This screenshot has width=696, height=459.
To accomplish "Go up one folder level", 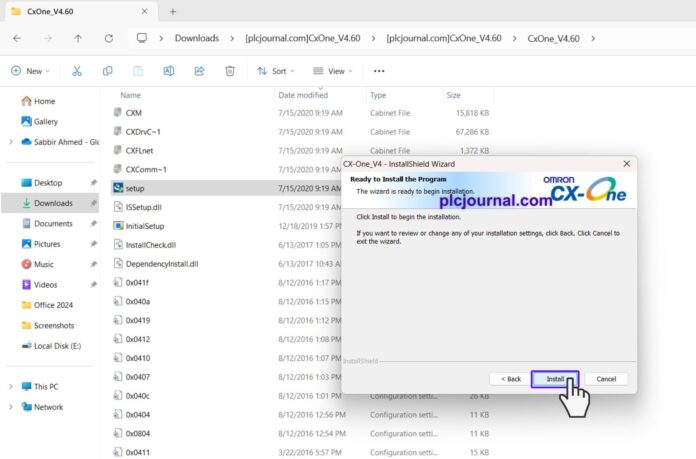I will pos(78,39).
